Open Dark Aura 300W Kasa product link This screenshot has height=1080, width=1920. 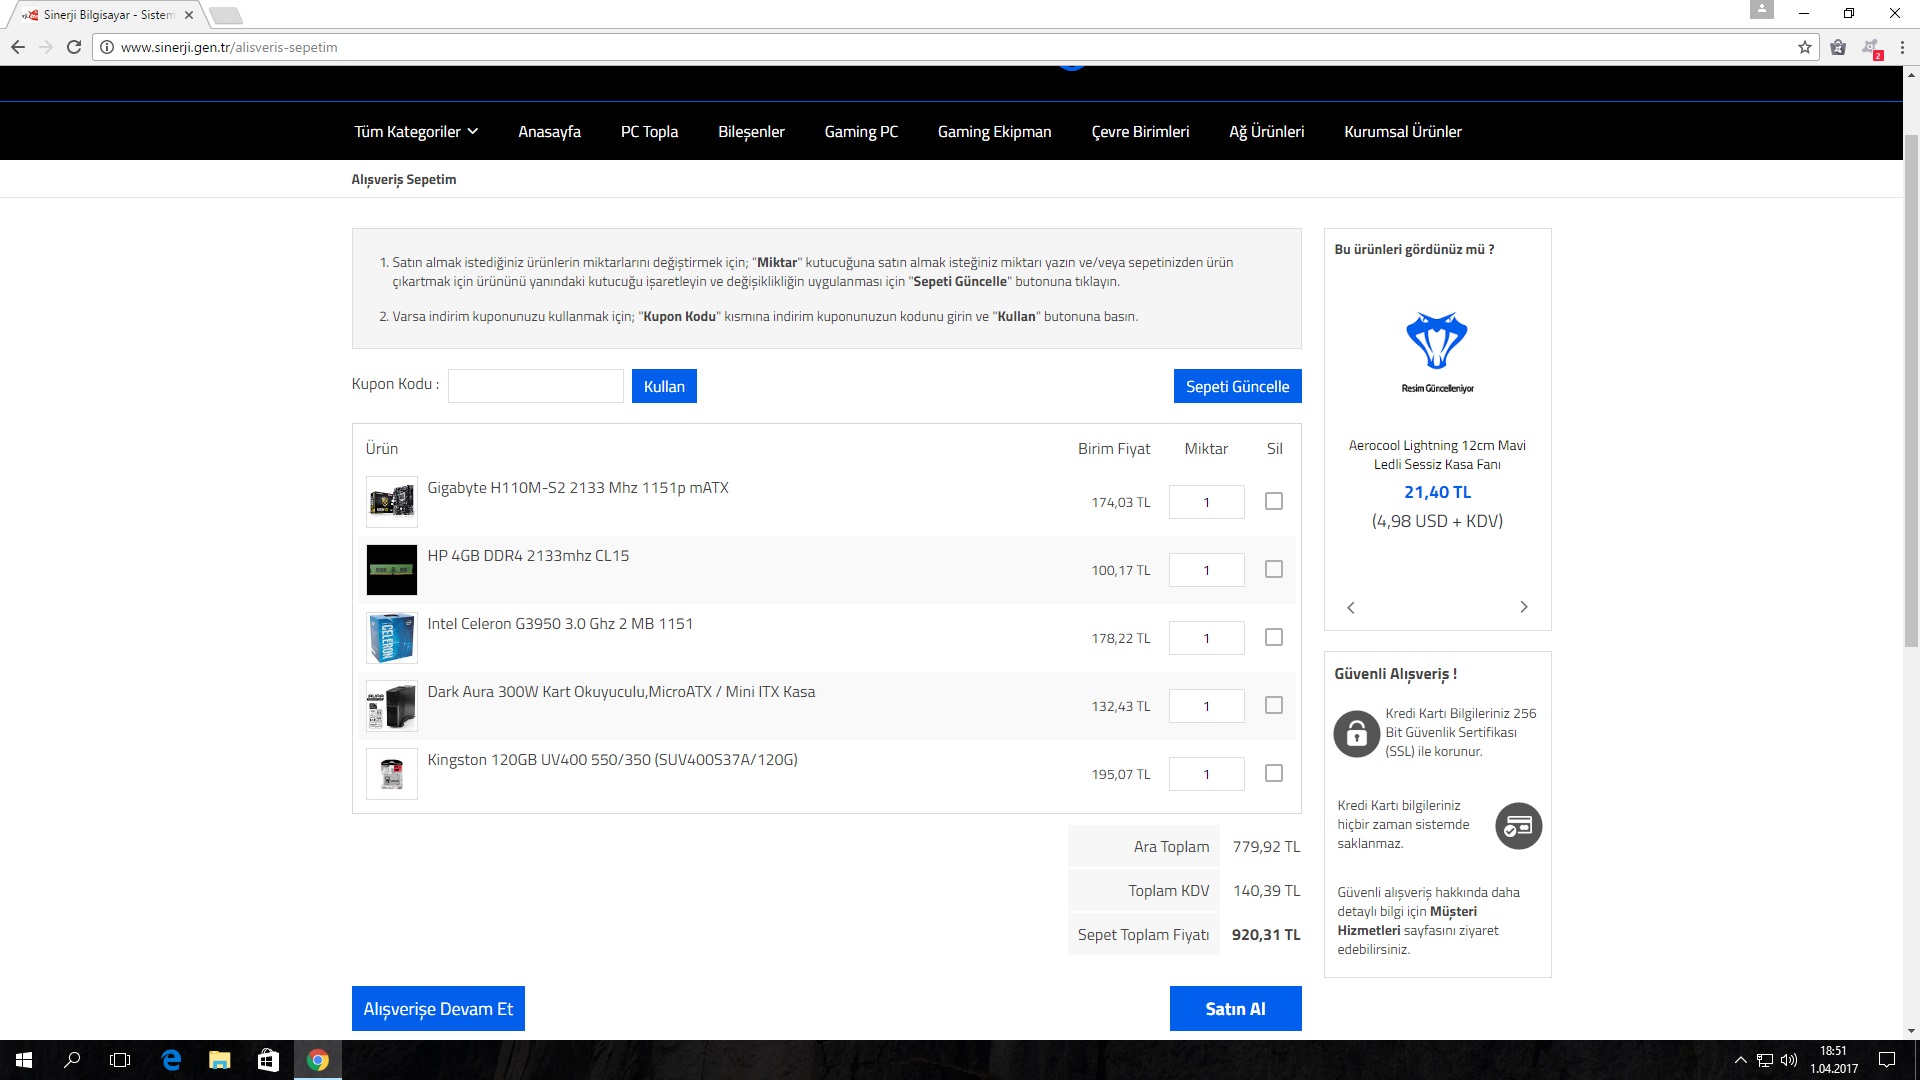coord(621,691)
